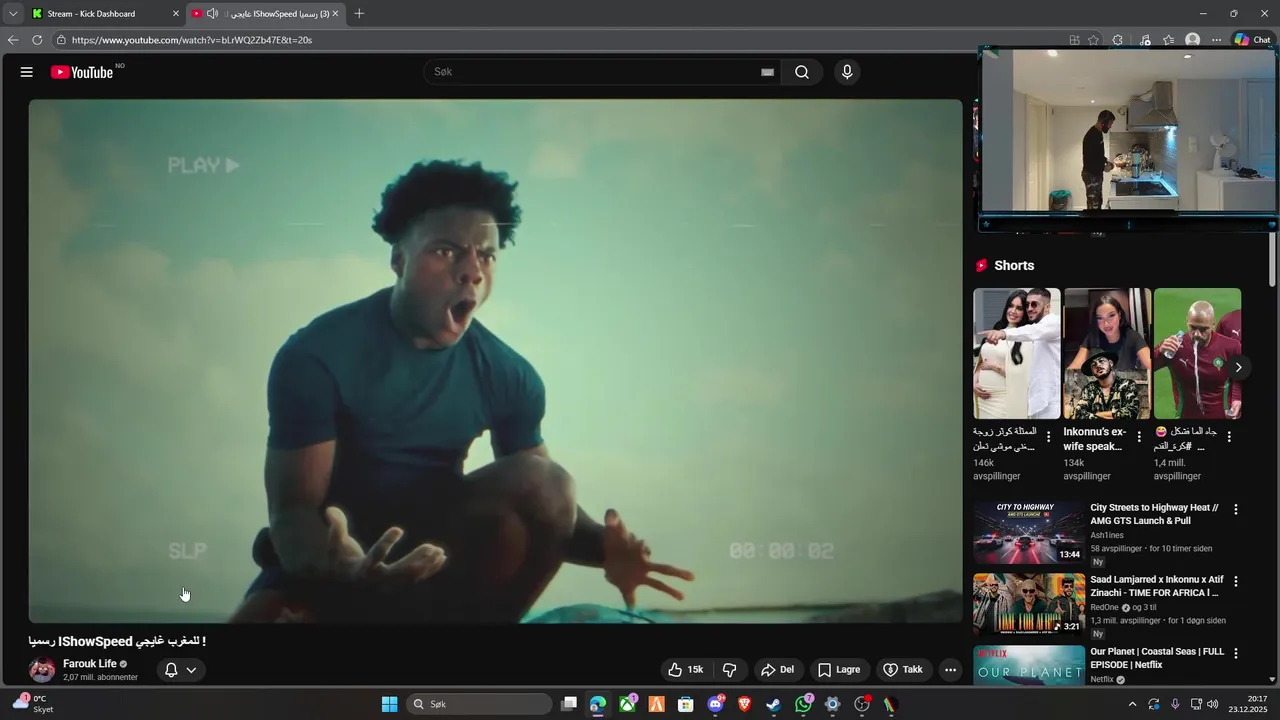
Task: Close the Kick Dashboard tab
Action: (176, 14)
